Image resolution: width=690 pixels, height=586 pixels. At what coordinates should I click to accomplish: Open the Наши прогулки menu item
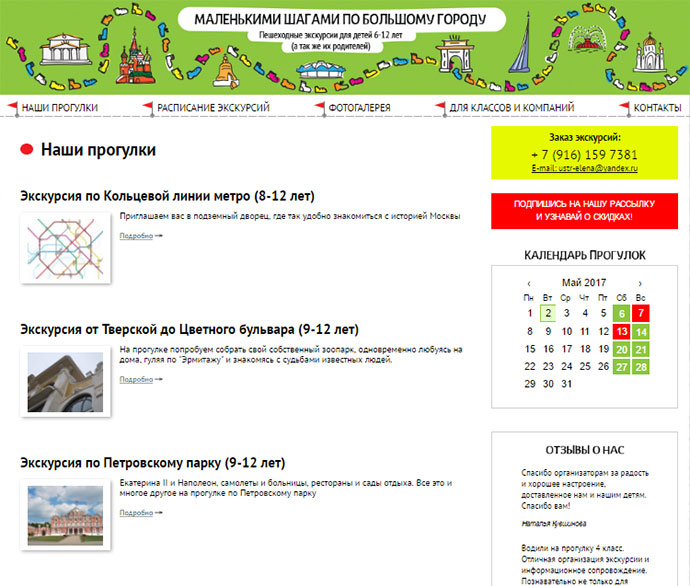(x=60, y=108)
